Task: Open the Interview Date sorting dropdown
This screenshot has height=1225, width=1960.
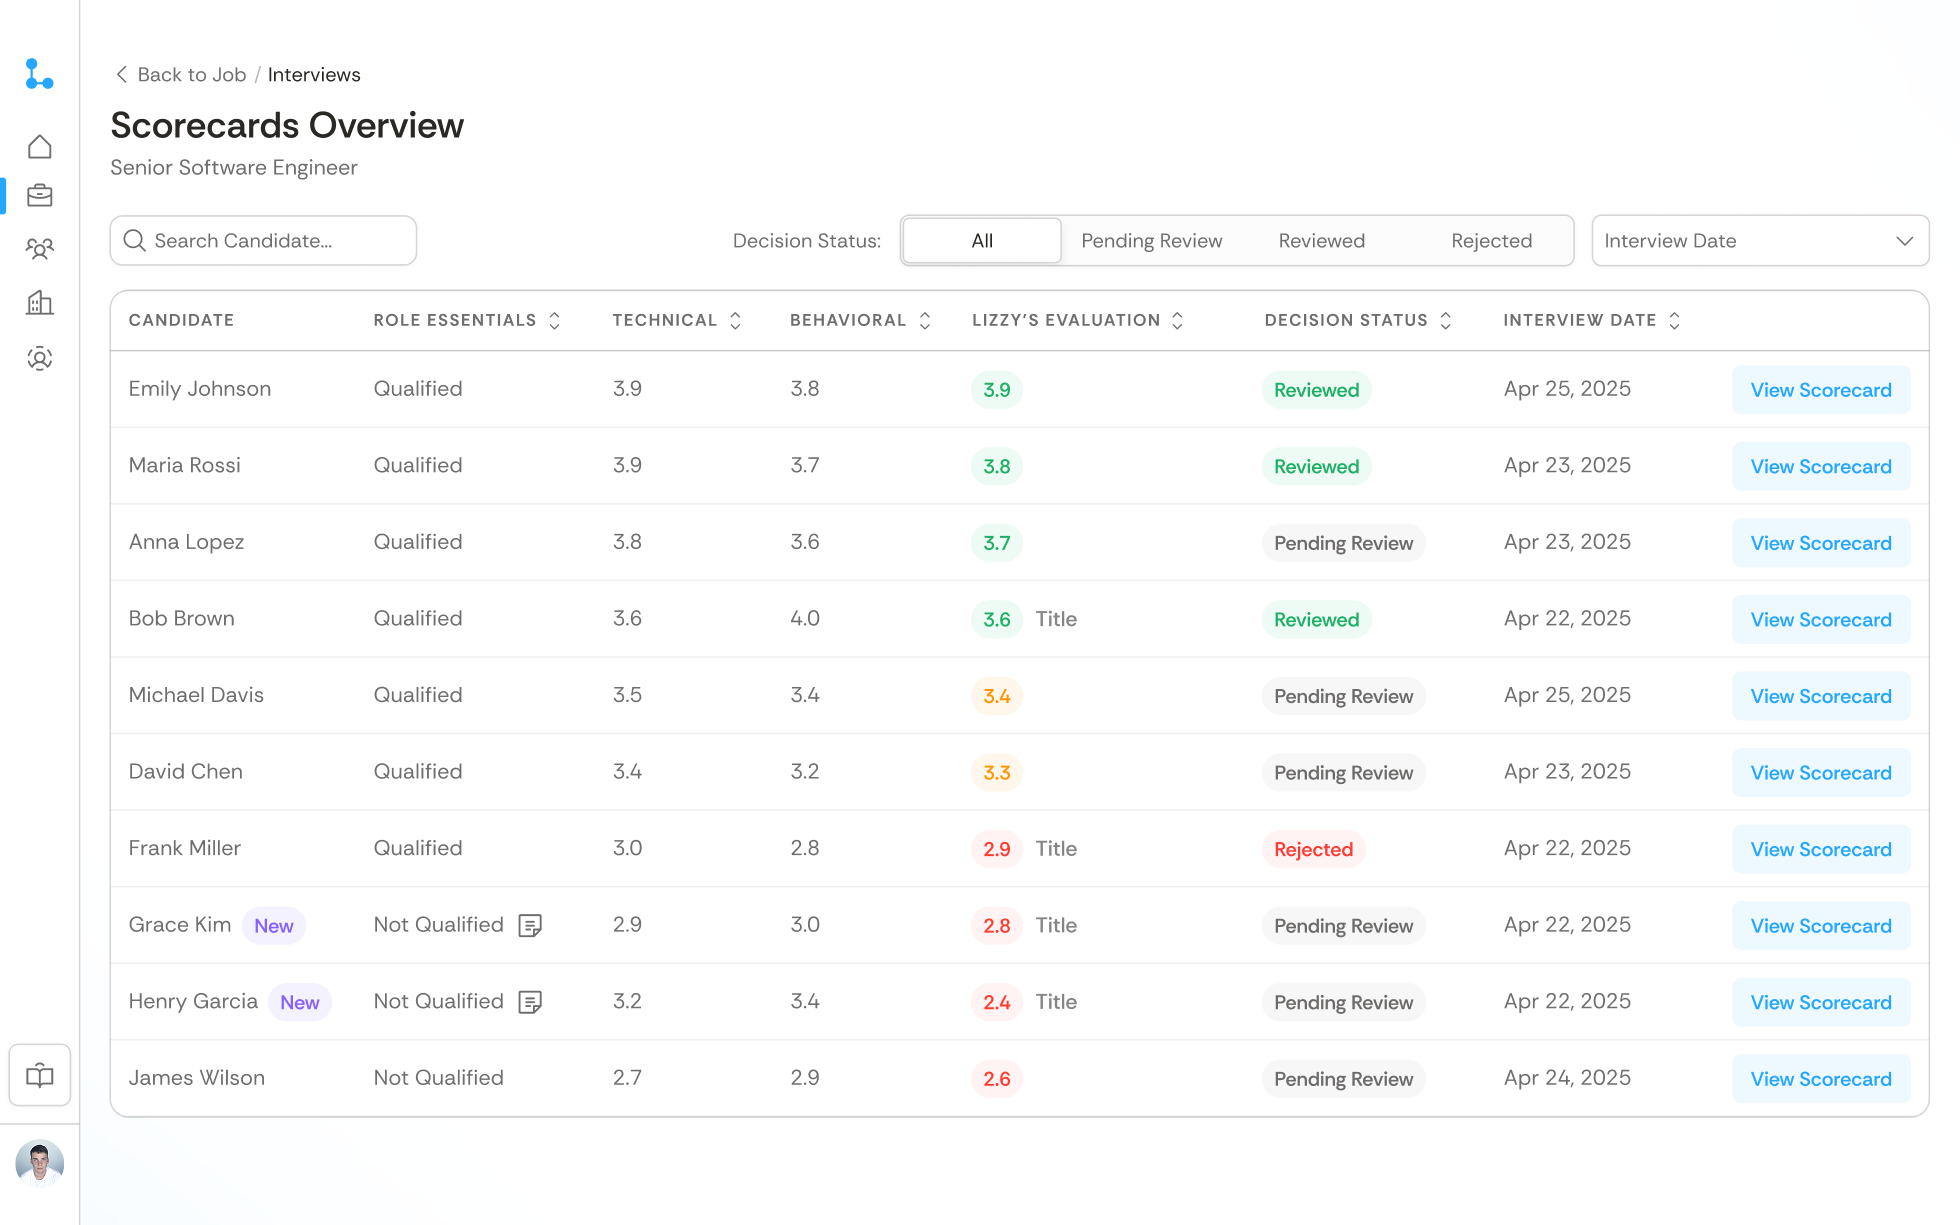Action: (x=1760, y=240)
